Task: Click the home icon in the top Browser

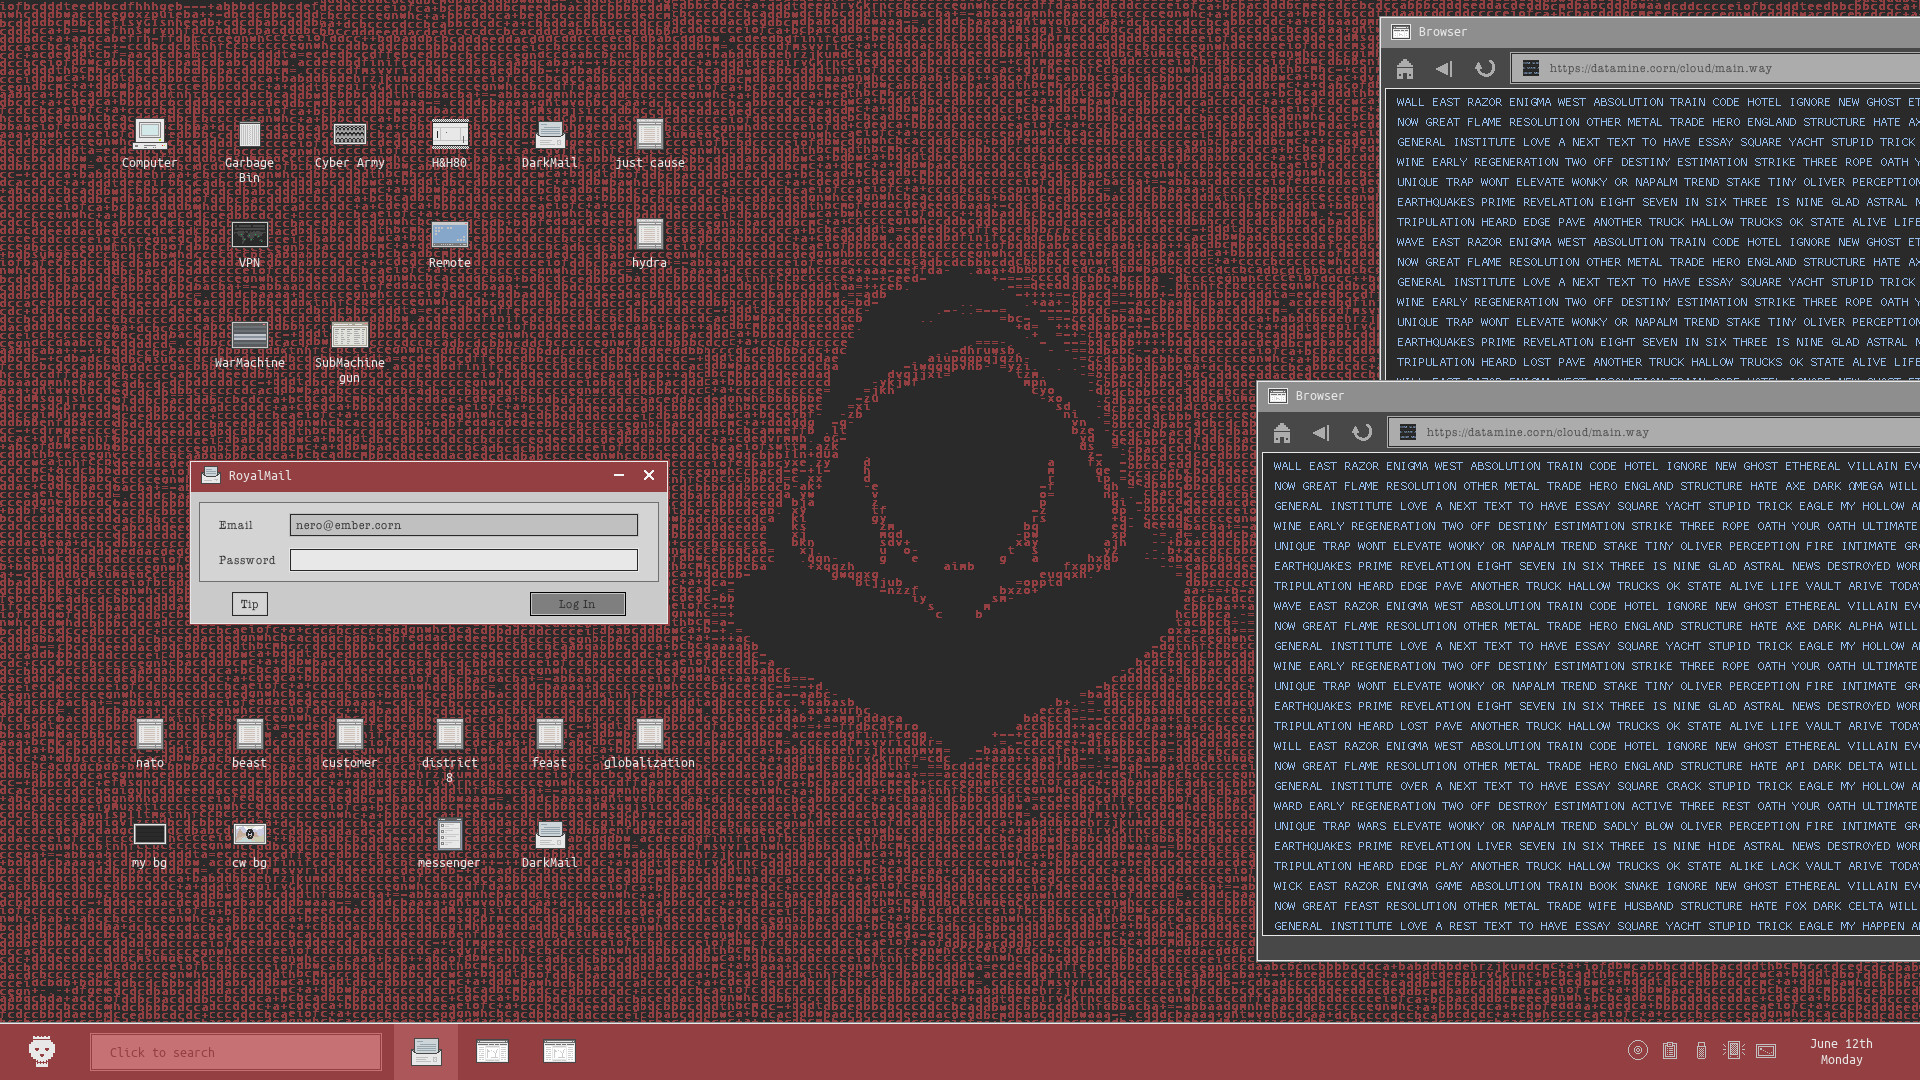Action: pyautogui.click(x=1405, y=68)
